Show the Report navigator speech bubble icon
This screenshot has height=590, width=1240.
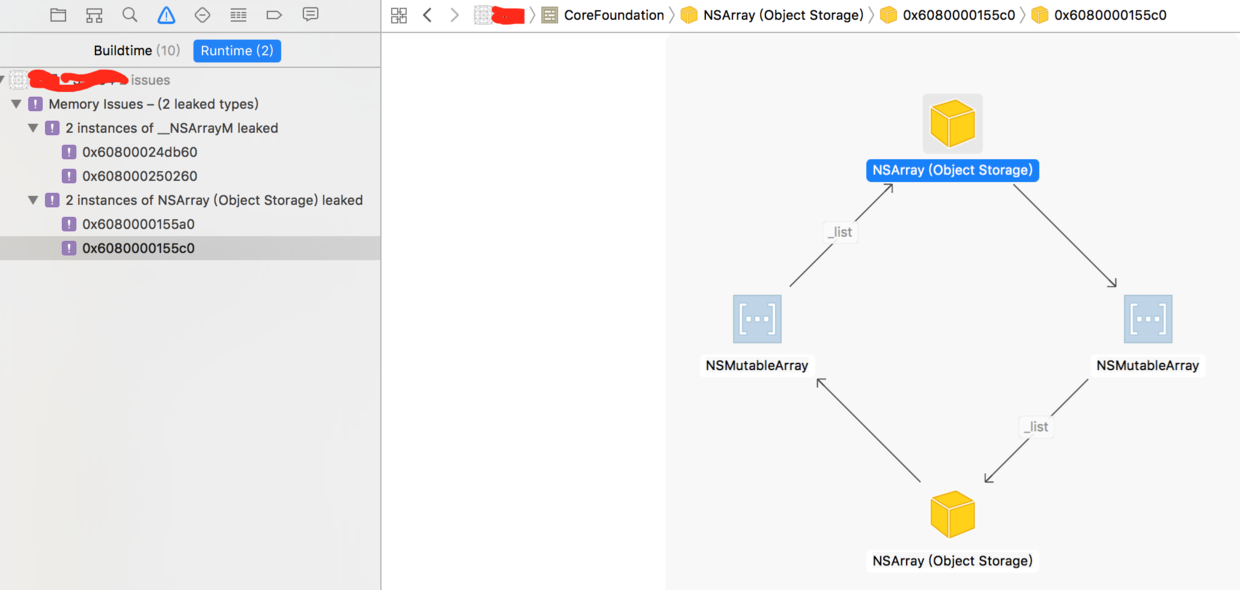[x=310, y=15]
